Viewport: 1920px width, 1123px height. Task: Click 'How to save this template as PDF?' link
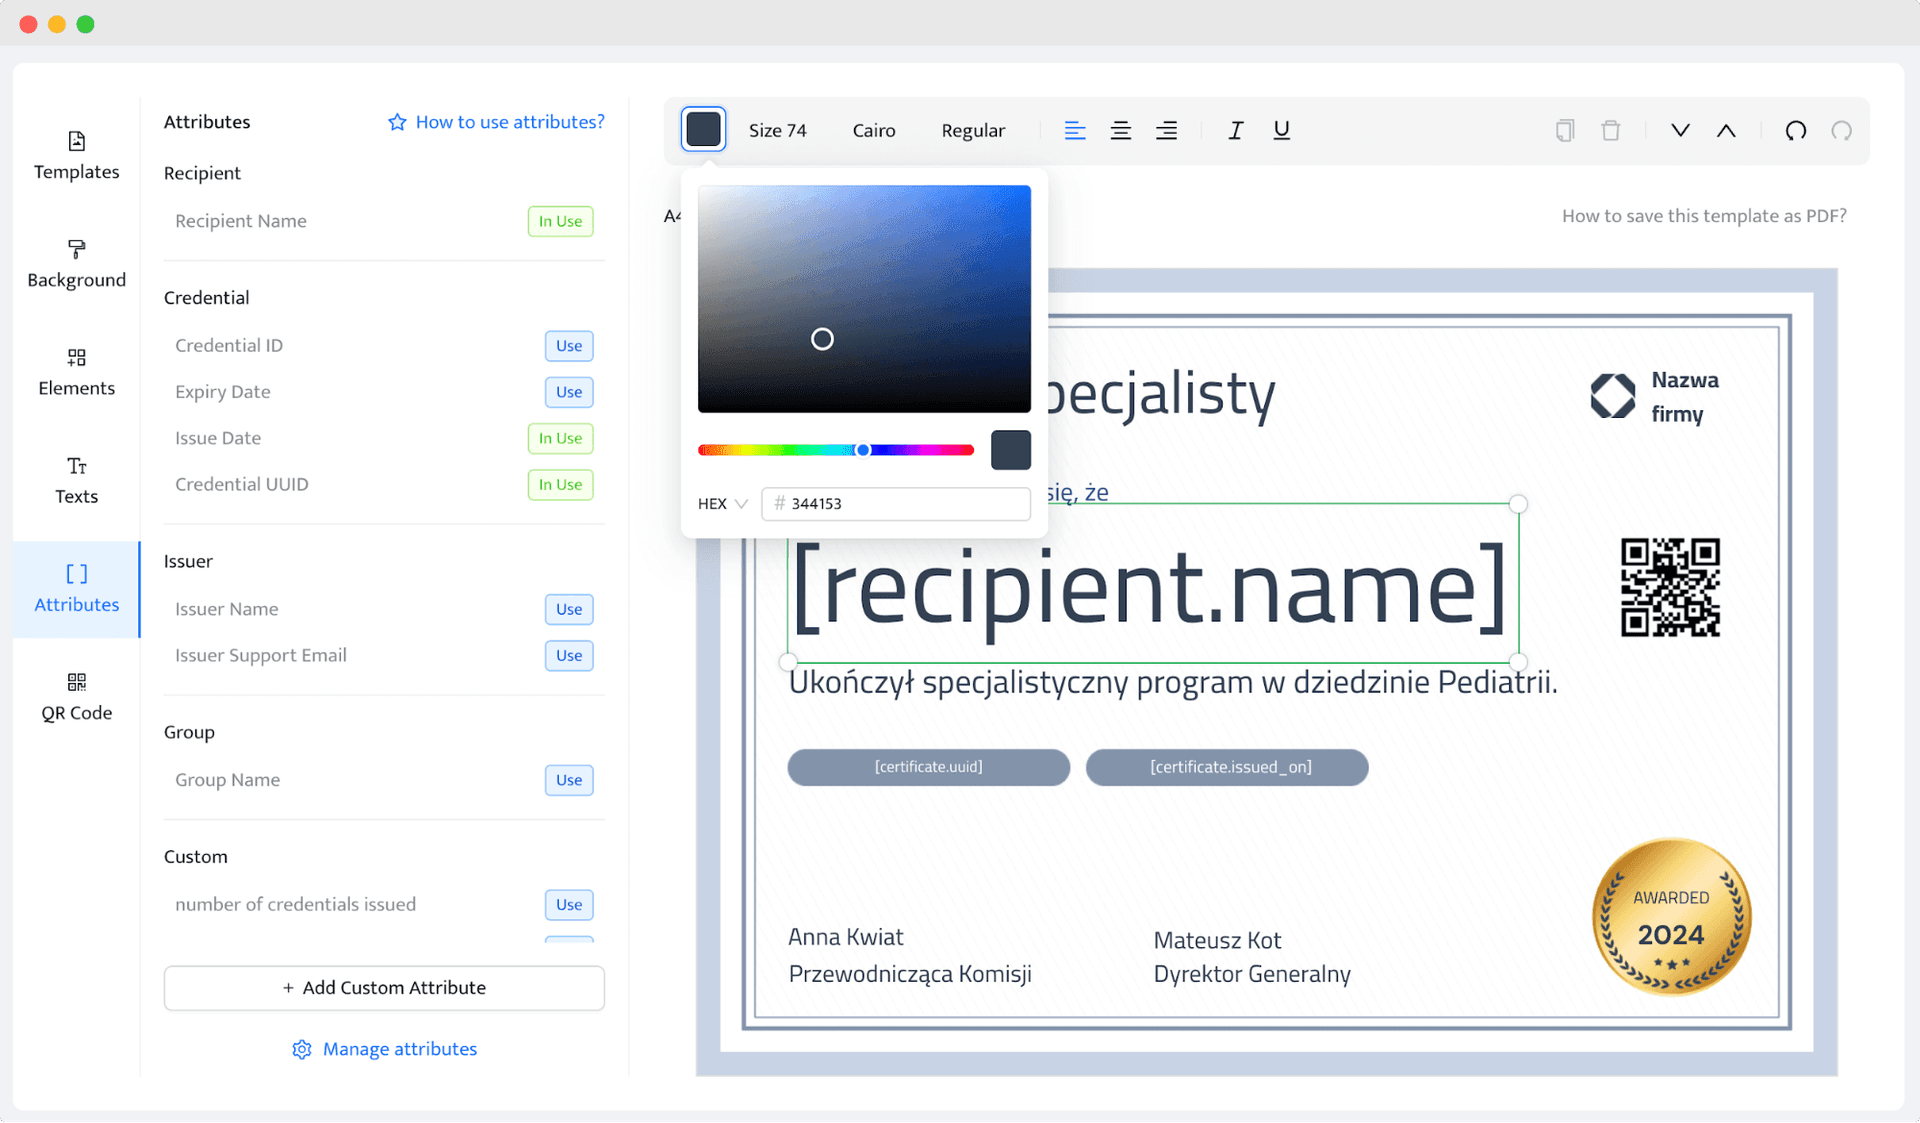pyautogui.click(x=1704, y=217)
